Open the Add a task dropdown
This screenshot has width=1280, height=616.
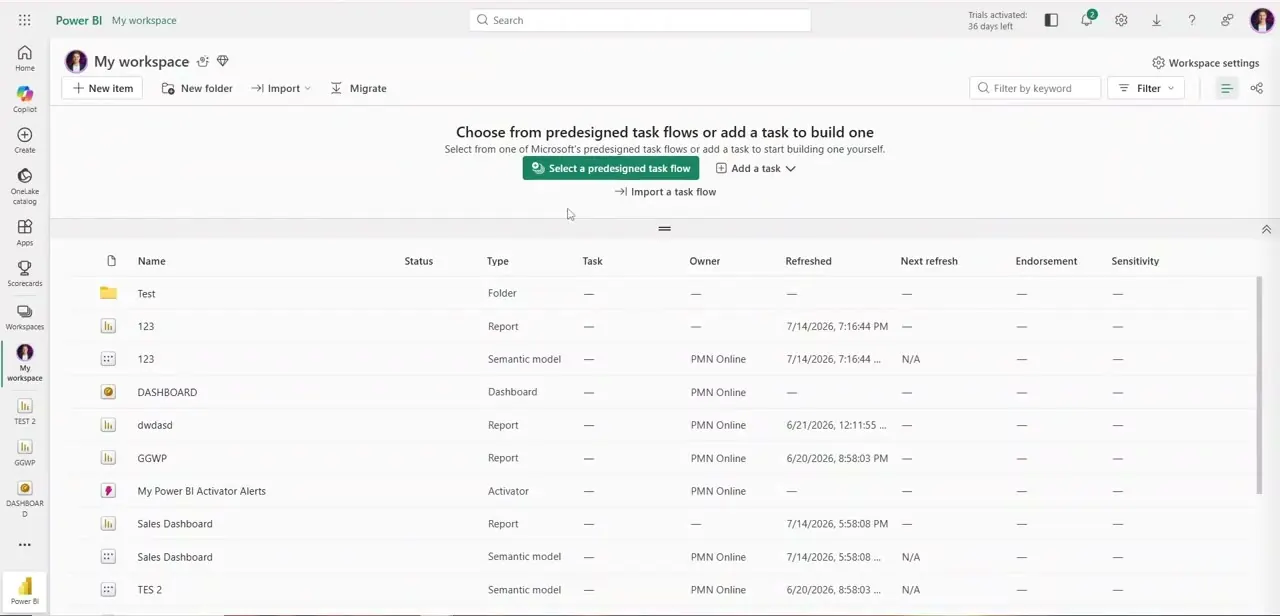coord(756,168)
